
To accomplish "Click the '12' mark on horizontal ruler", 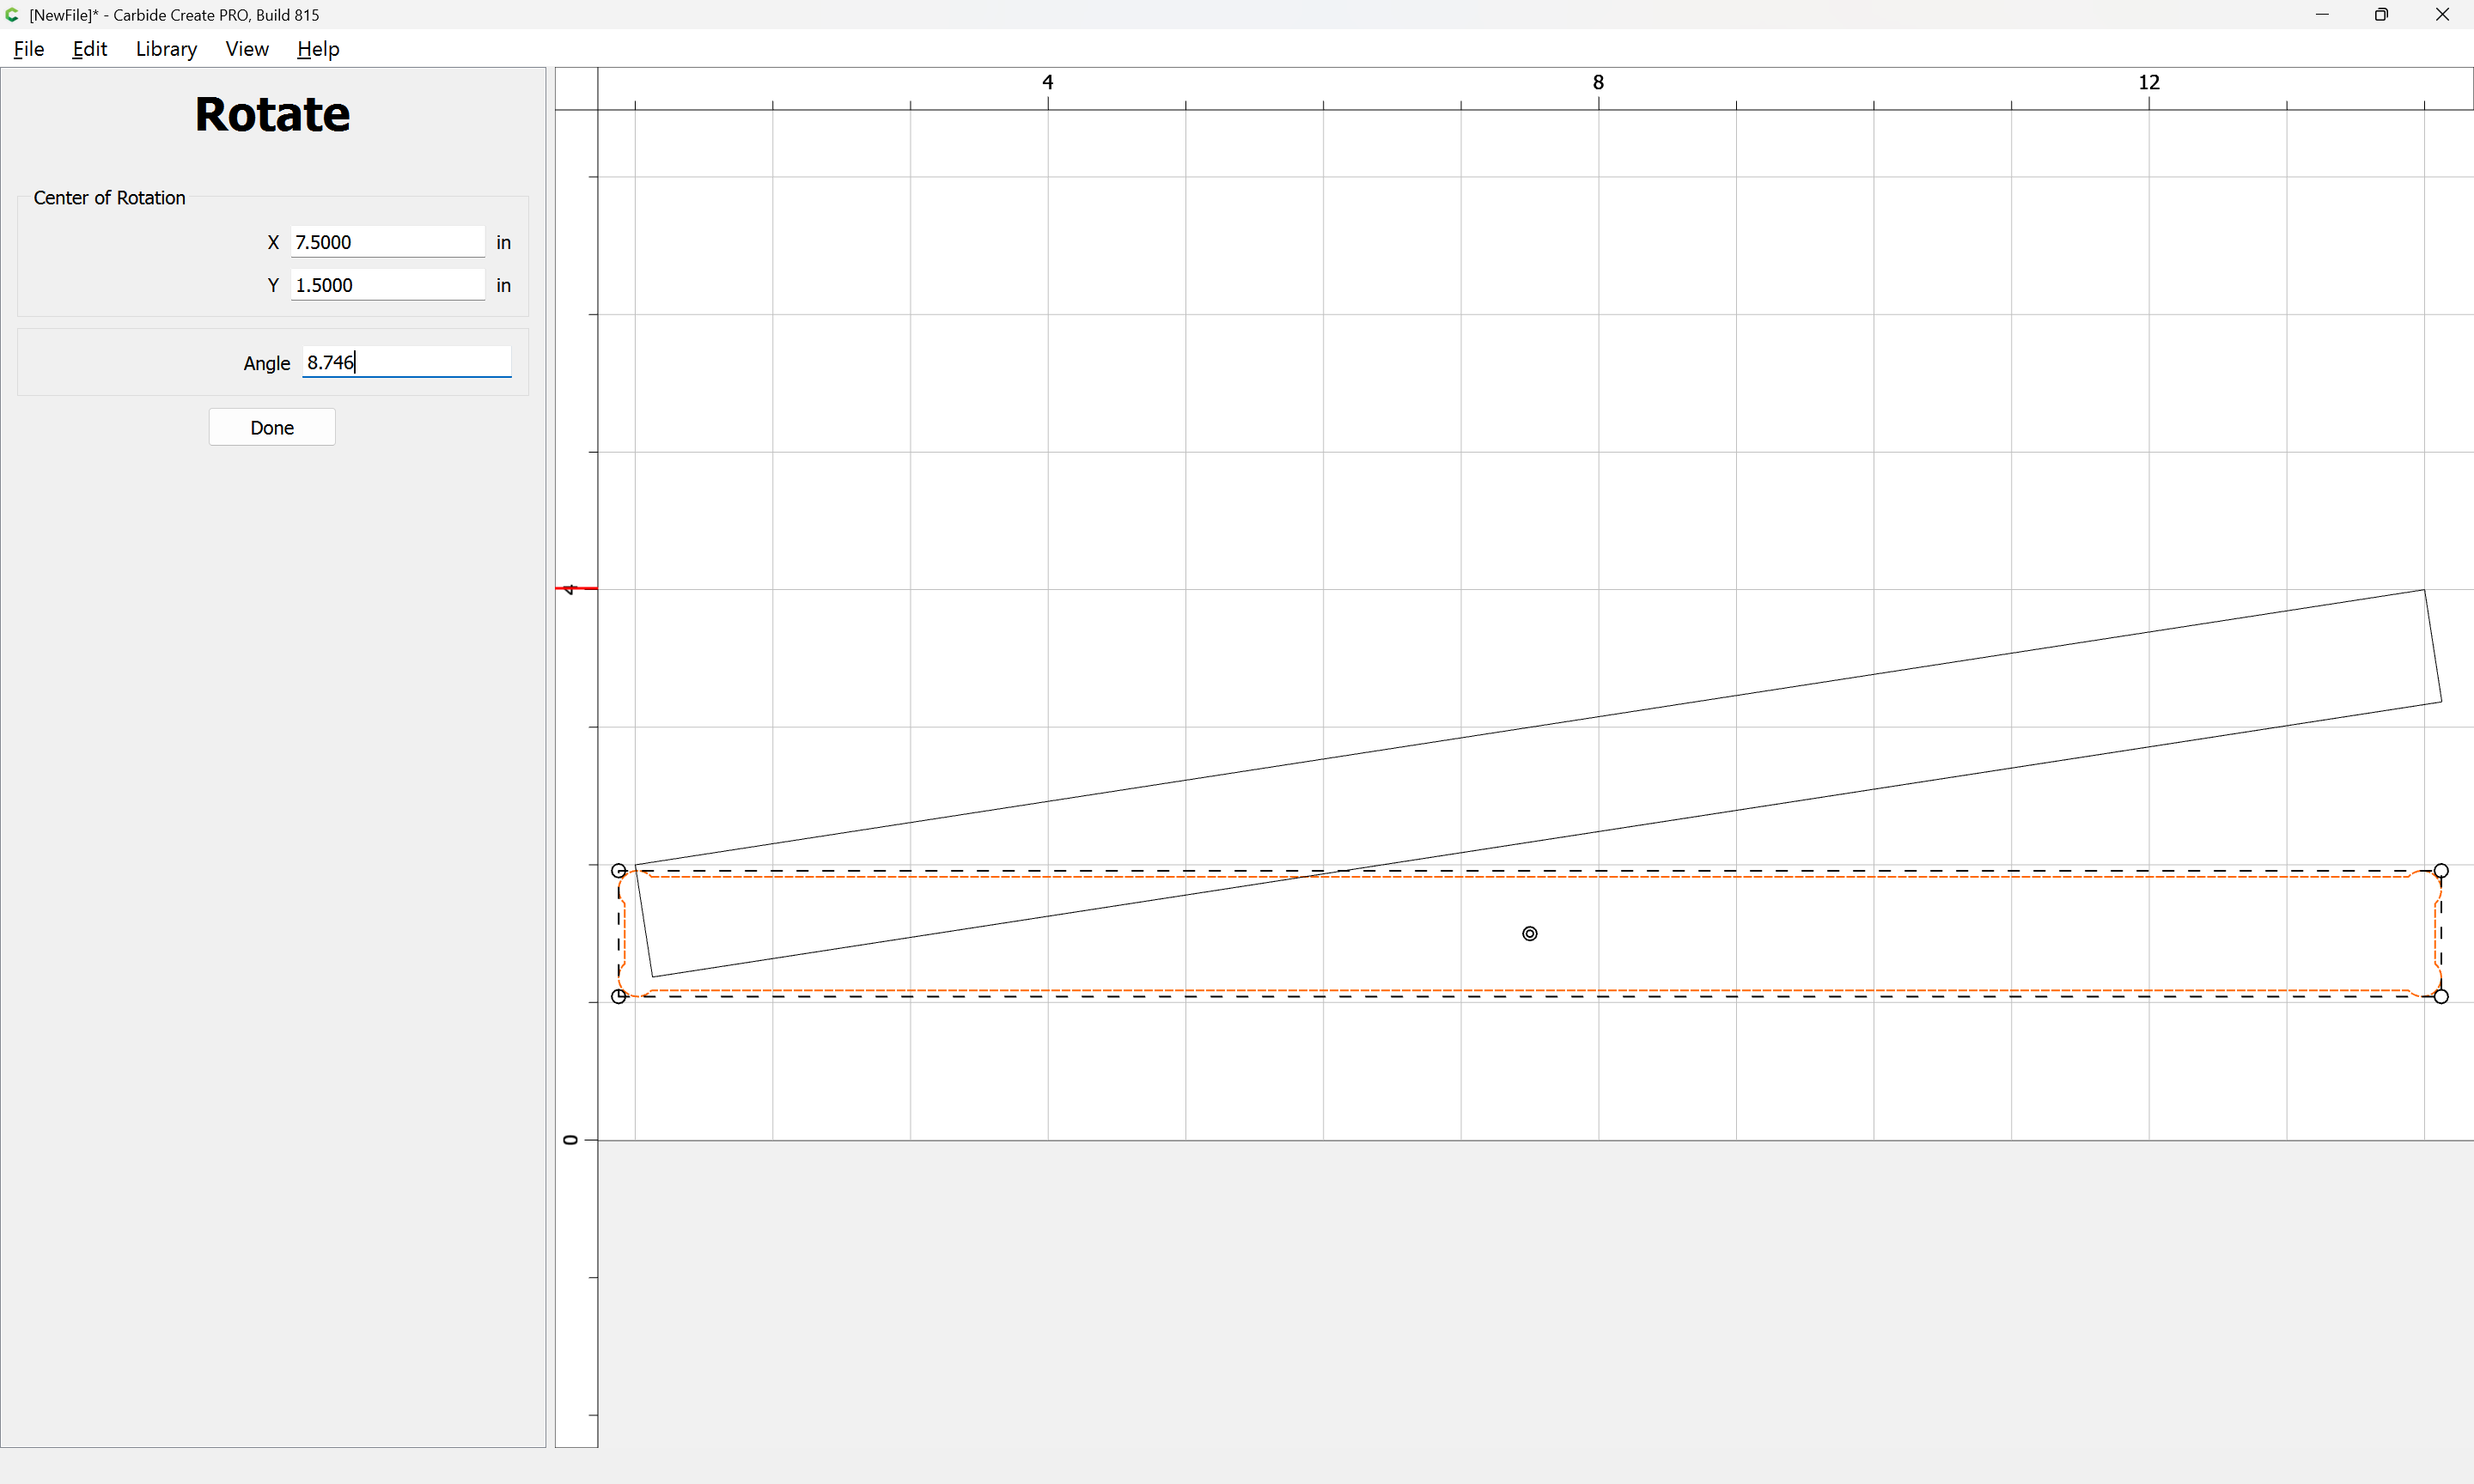I will [2149, 82].
